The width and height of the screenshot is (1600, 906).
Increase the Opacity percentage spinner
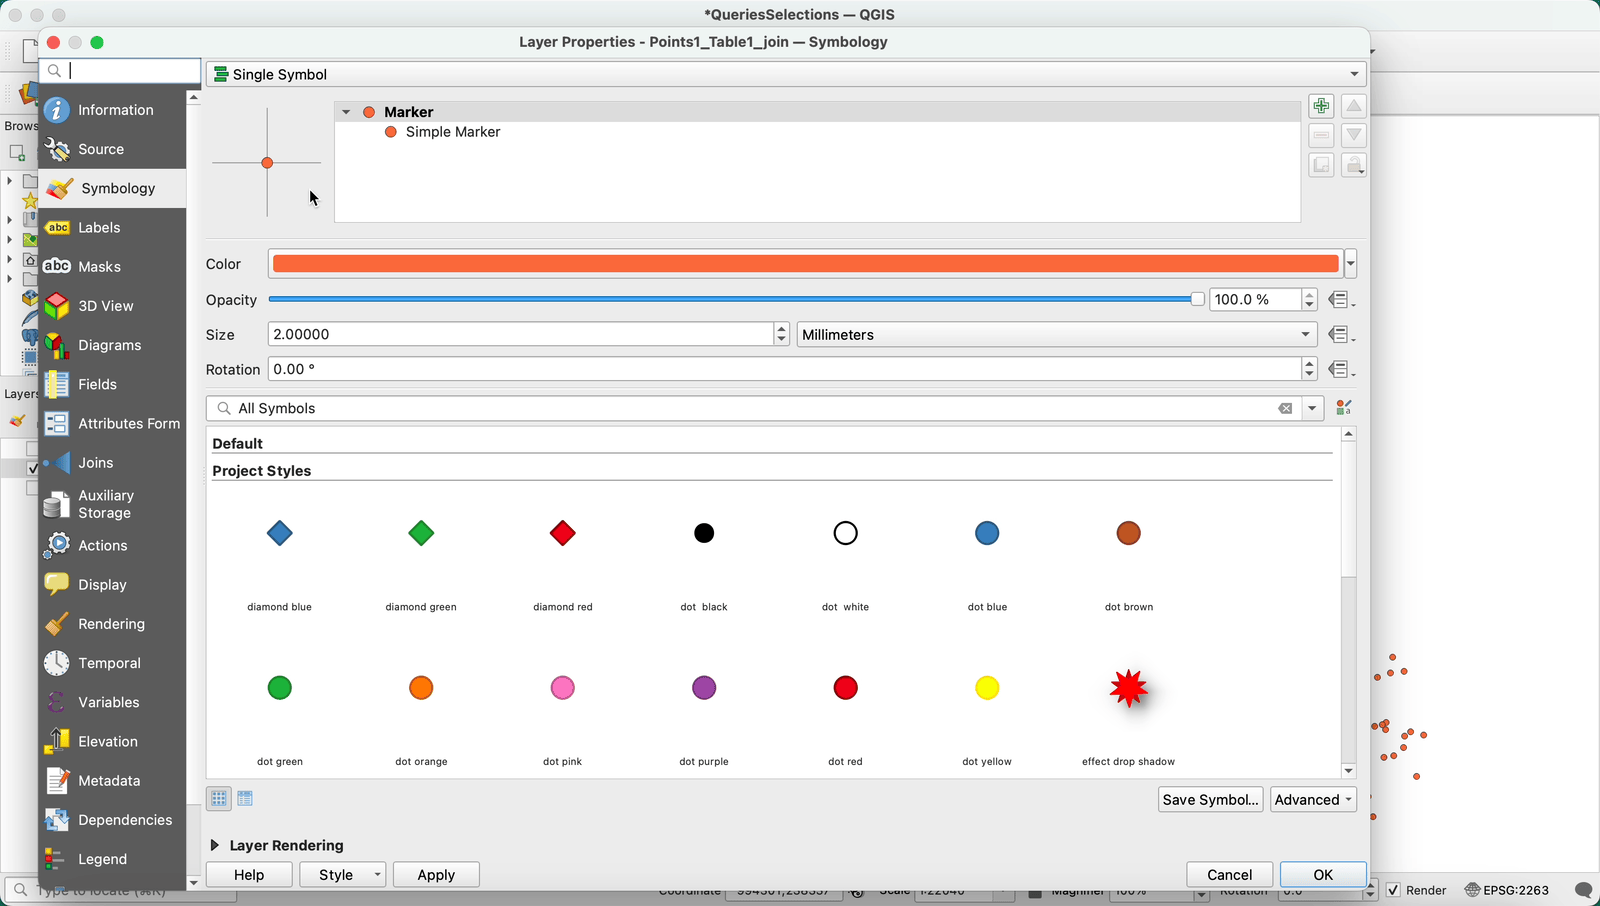pyautogui.click(x=1309, y=295)
